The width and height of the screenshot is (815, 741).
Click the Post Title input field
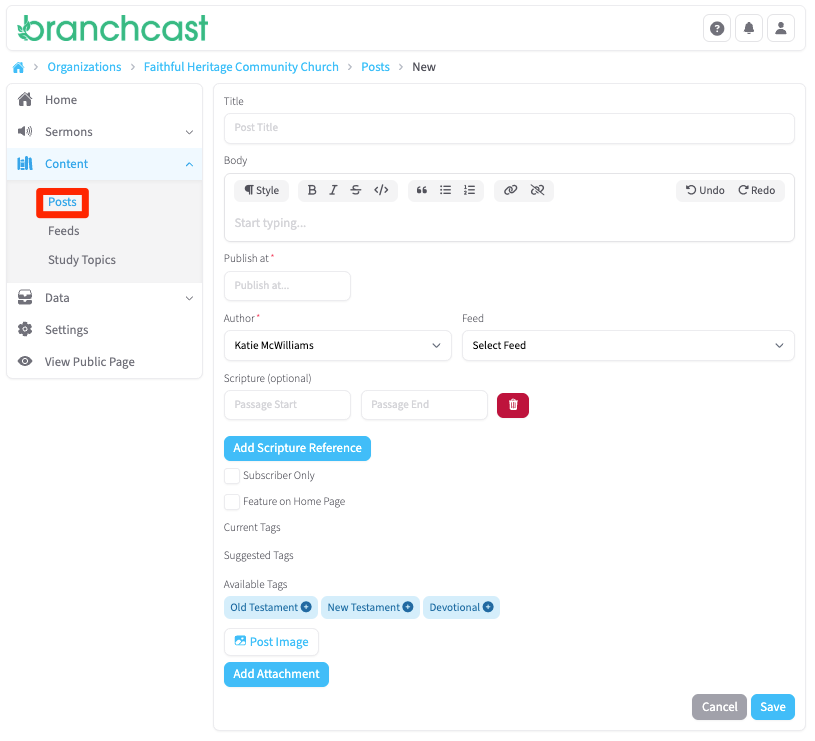(509, 128)
